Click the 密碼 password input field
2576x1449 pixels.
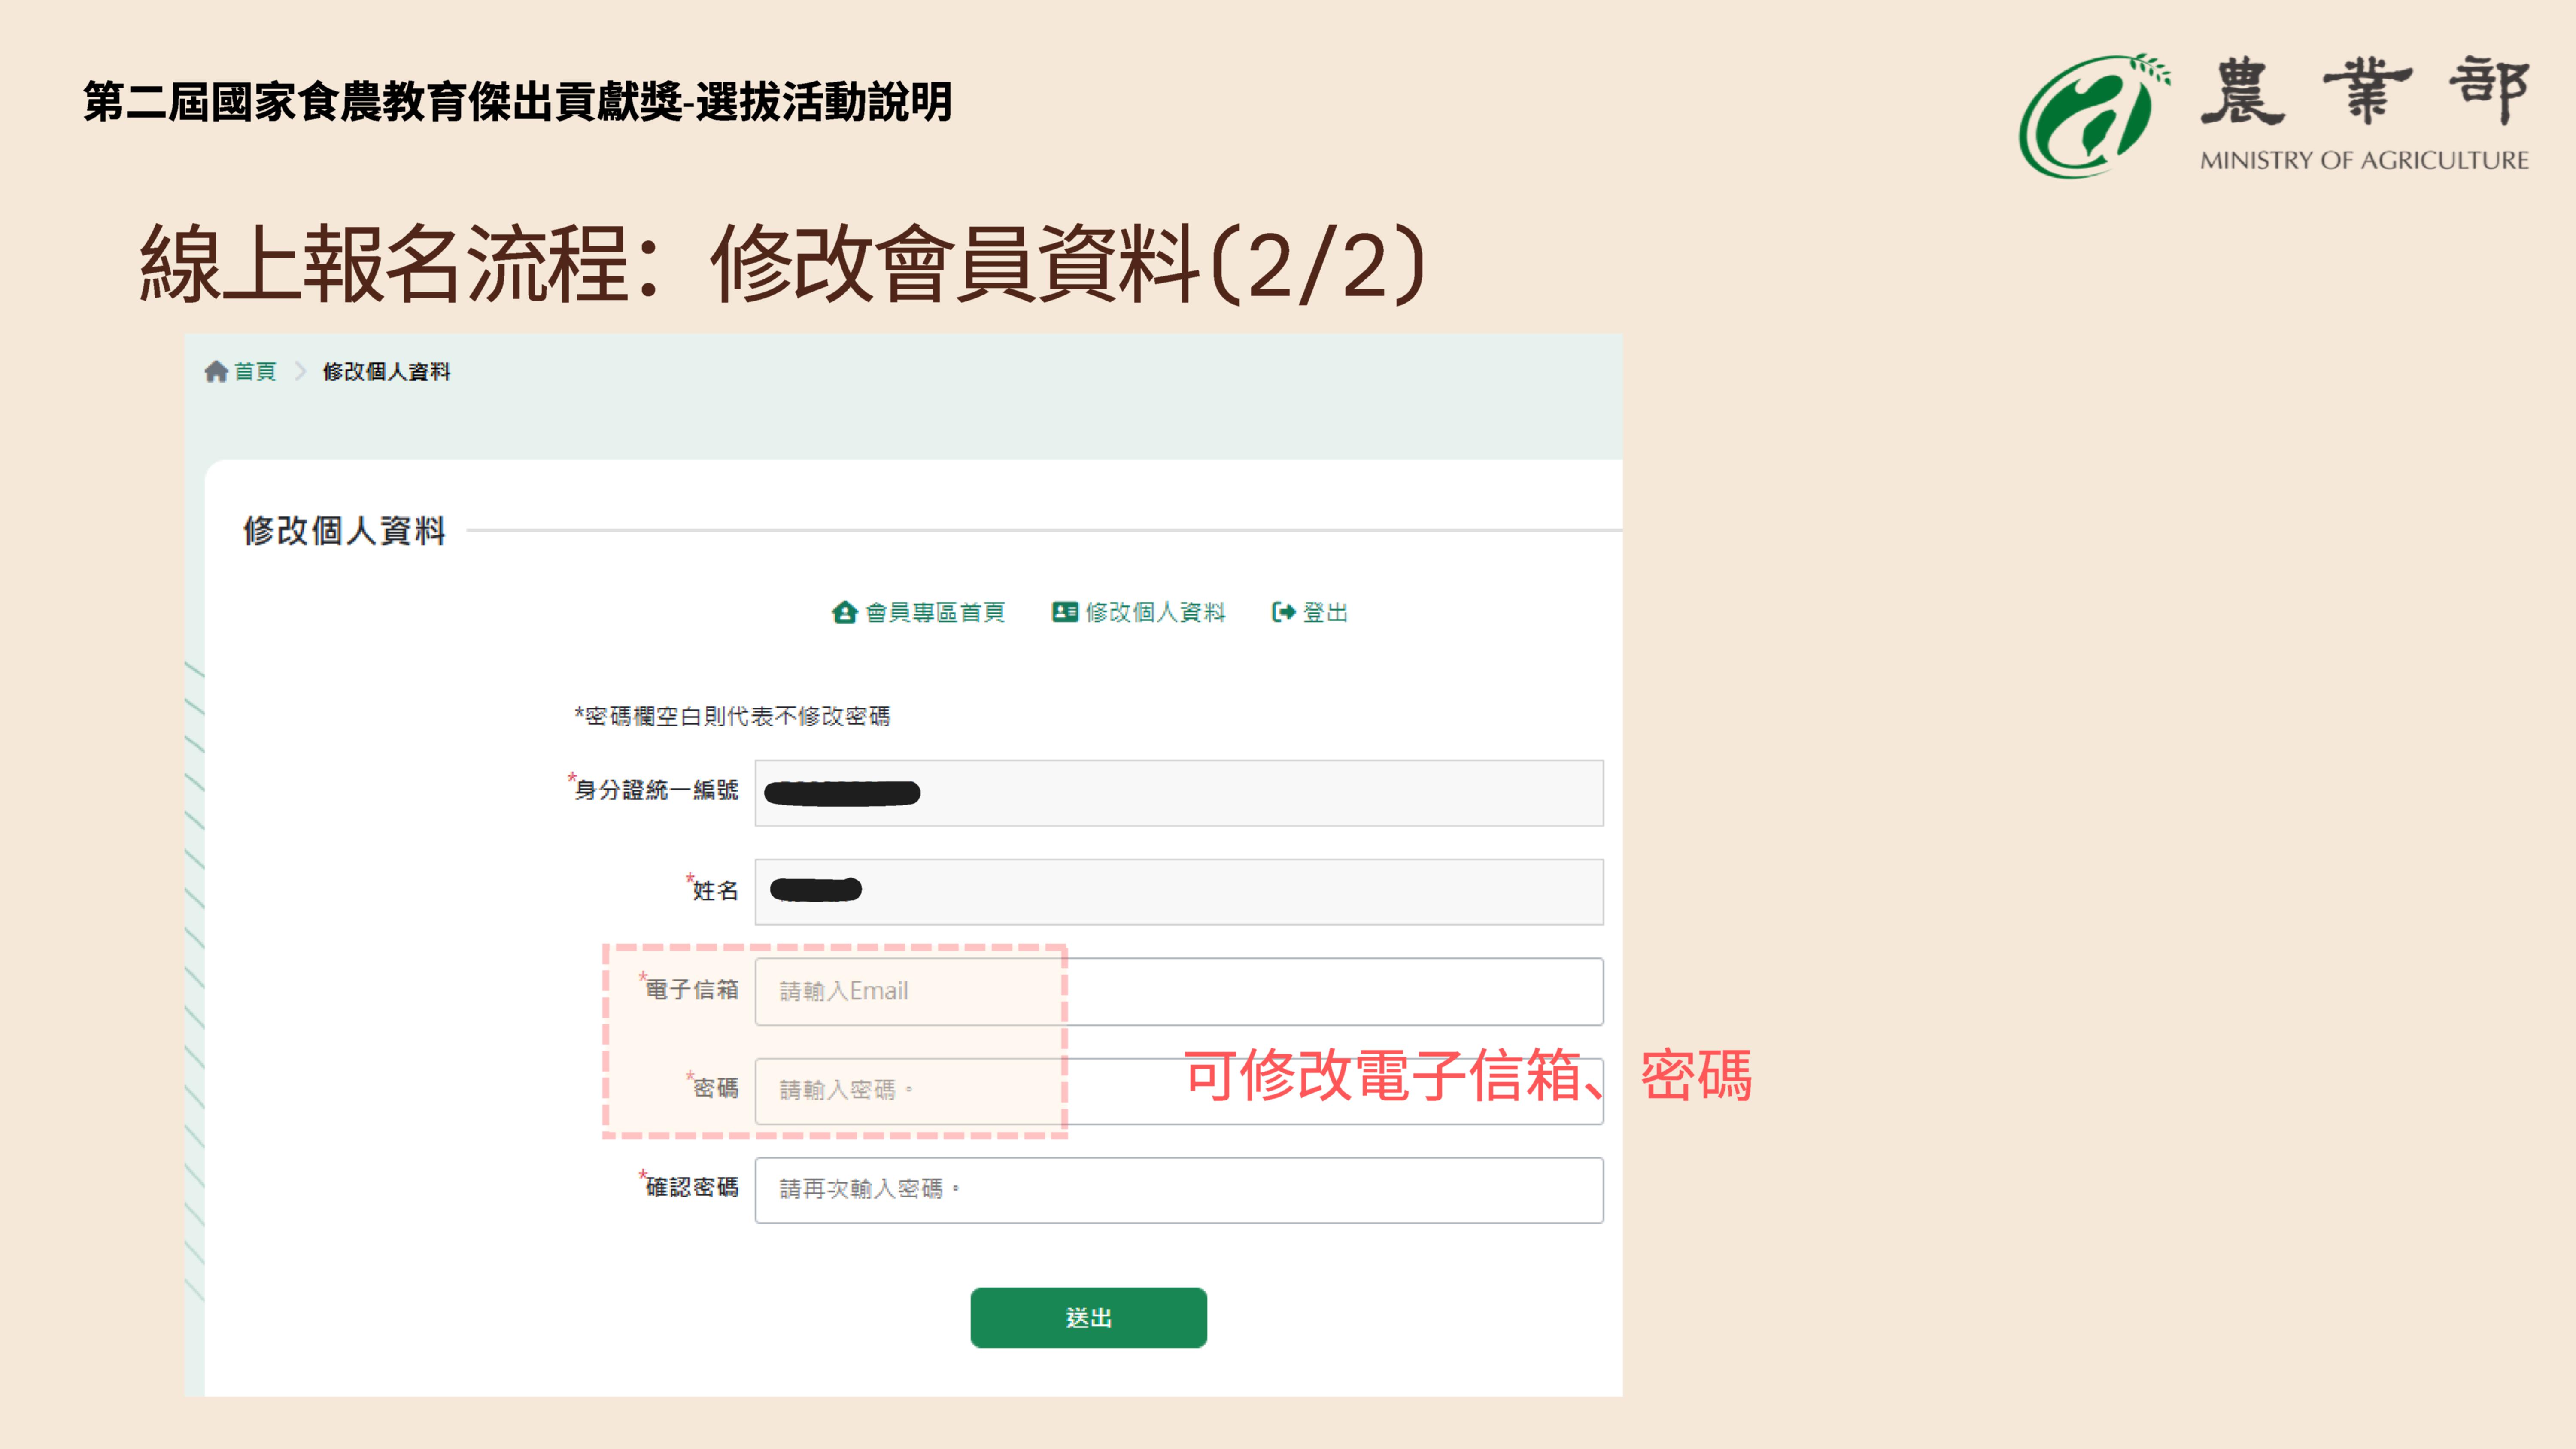tap(1179, 1091)
